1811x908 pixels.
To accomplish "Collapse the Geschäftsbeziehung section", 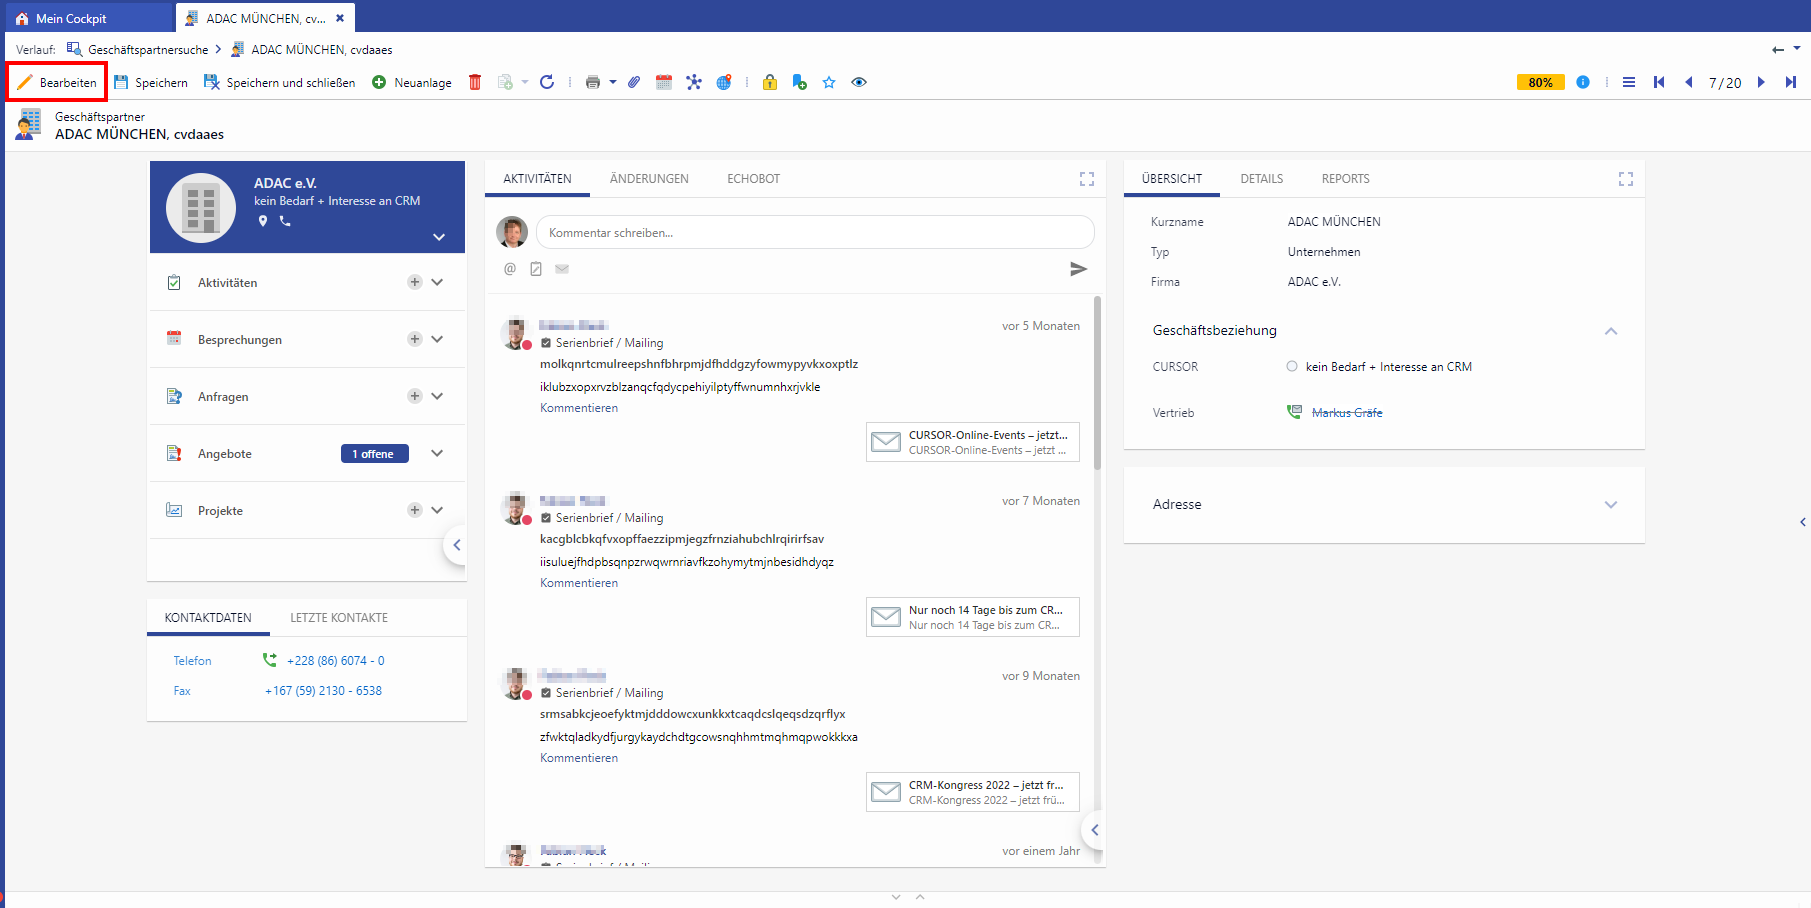I will (x=1610, y=331).
